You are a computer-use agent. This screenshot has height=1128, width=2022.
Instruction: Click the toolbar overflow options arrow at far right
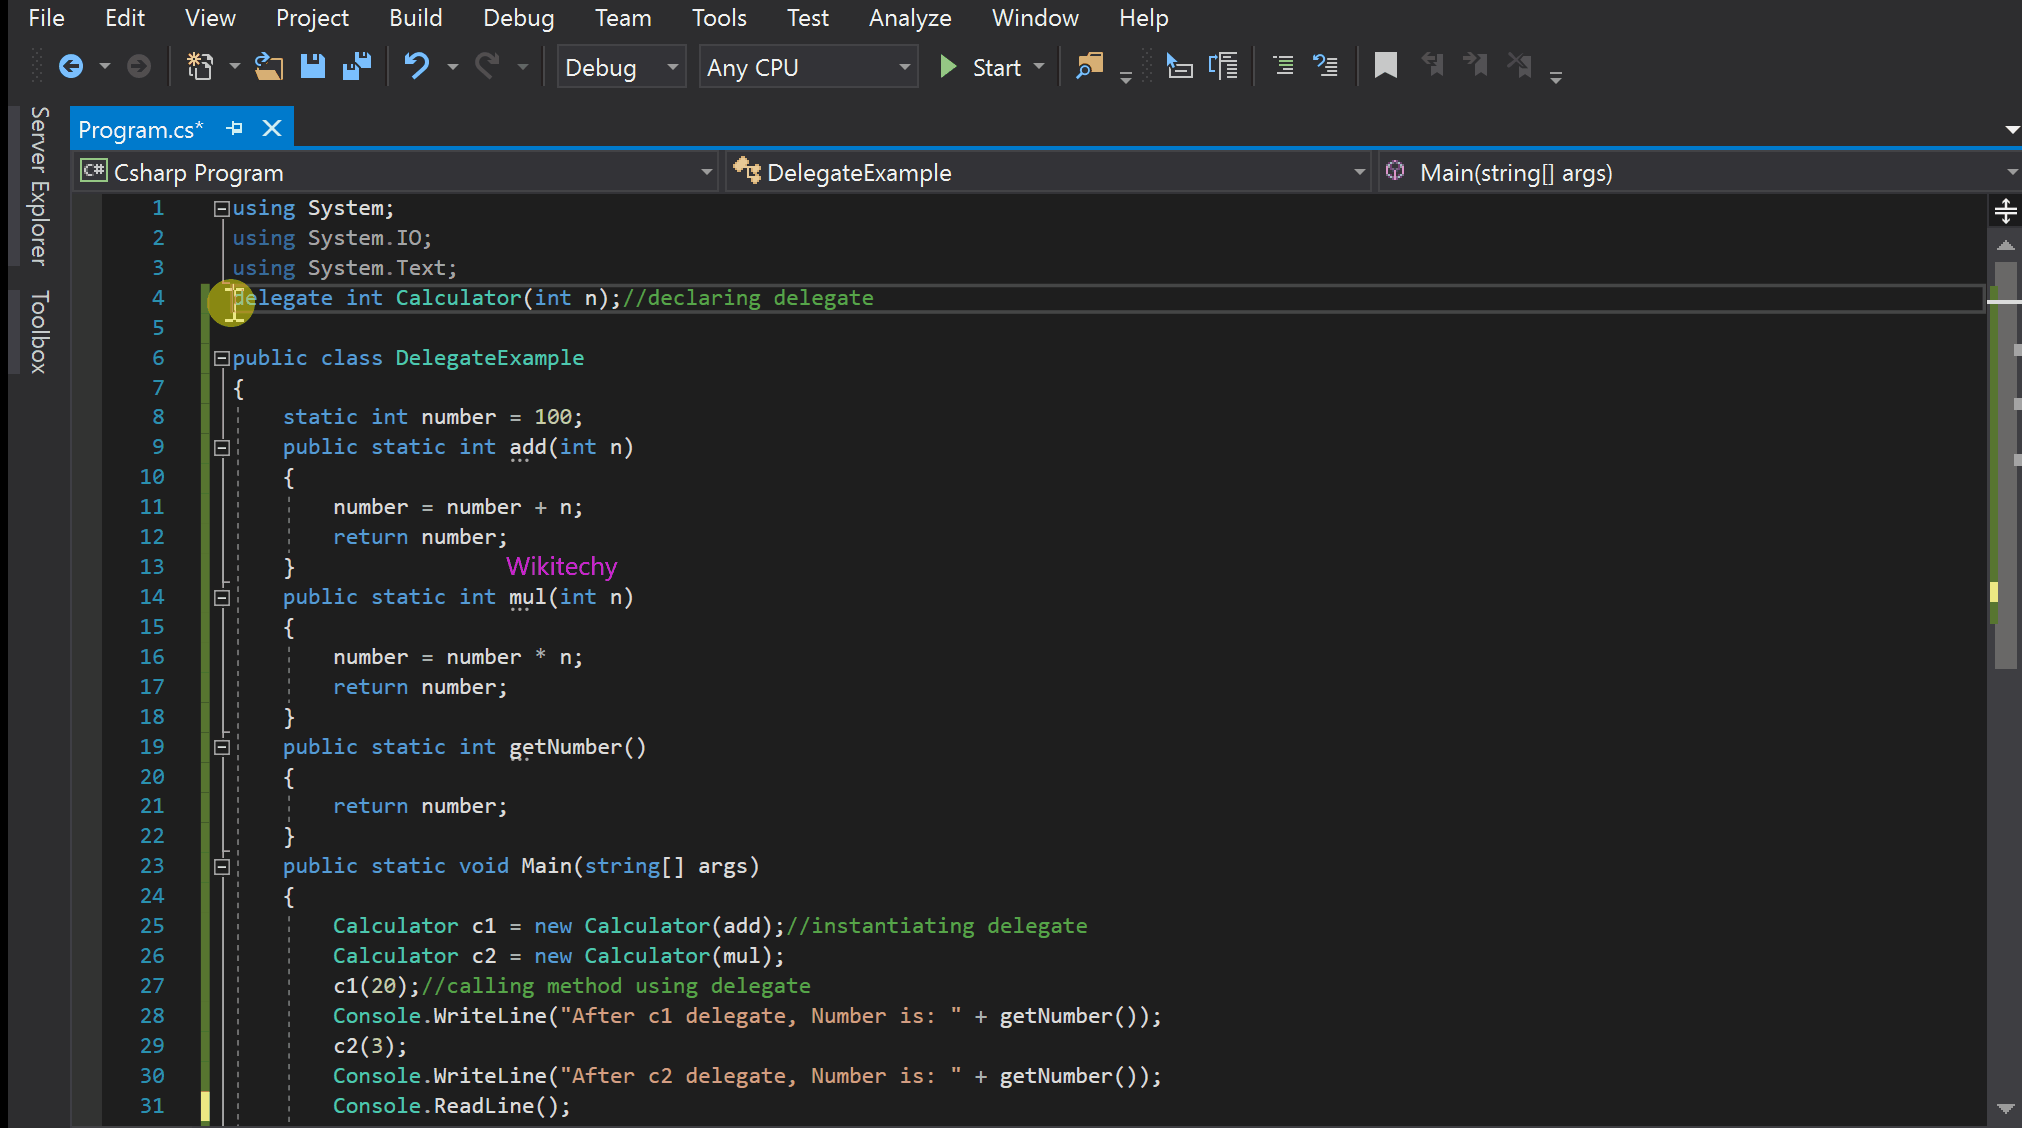tap(1555, 76)
